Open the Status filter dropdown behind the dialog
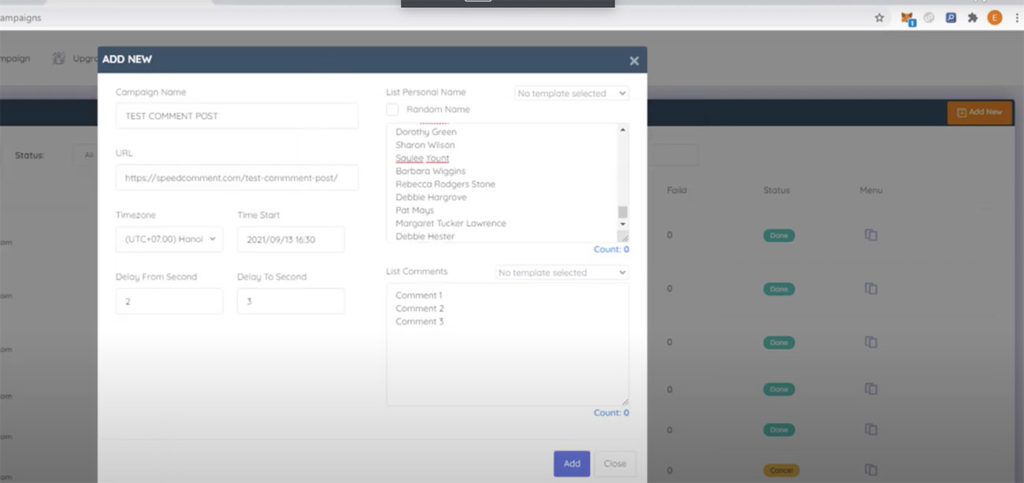 85,155
